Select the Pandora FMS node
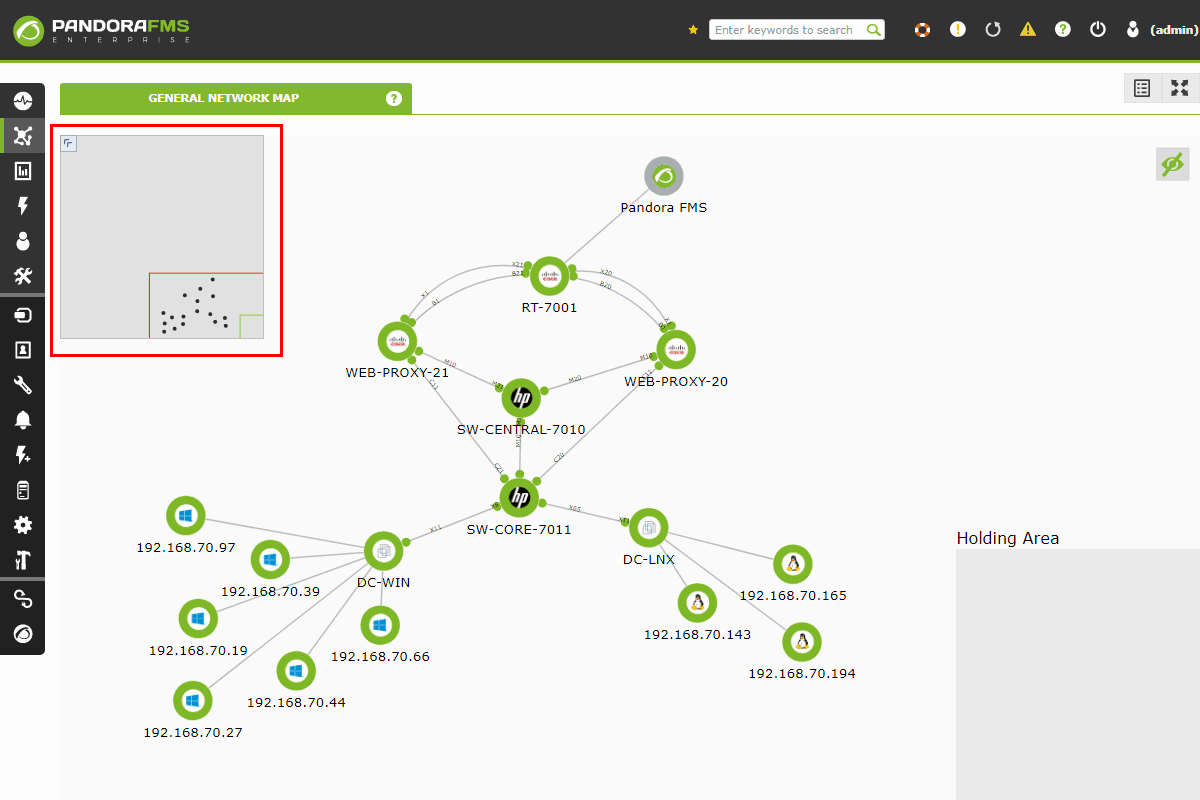This screenshot has width=1200, height=800. coord(664,177)
